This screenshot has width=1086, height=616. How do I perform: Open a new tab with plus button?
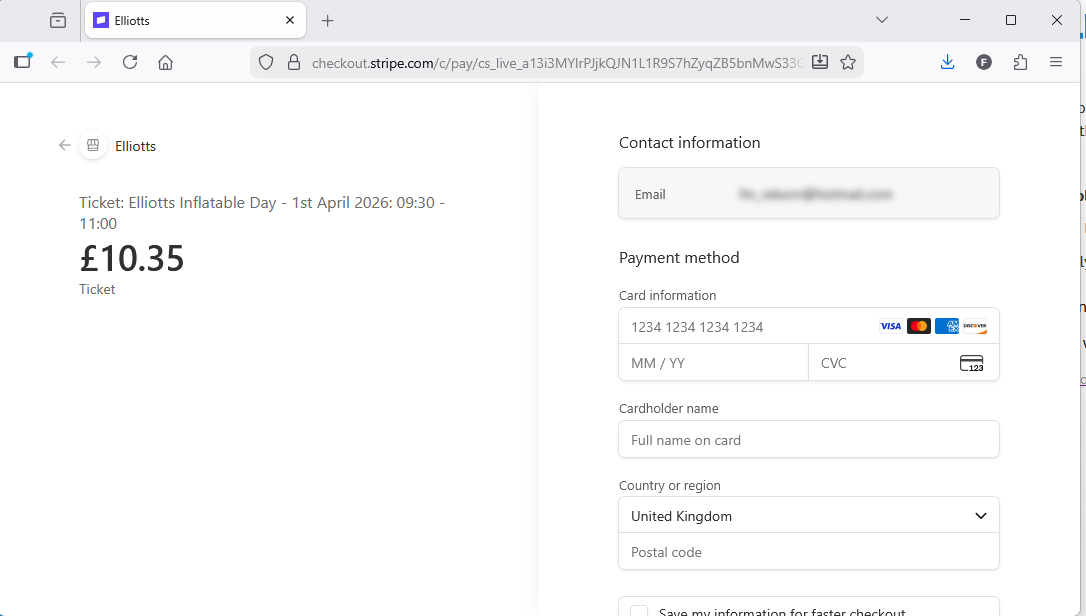click(x=328, y=20)
